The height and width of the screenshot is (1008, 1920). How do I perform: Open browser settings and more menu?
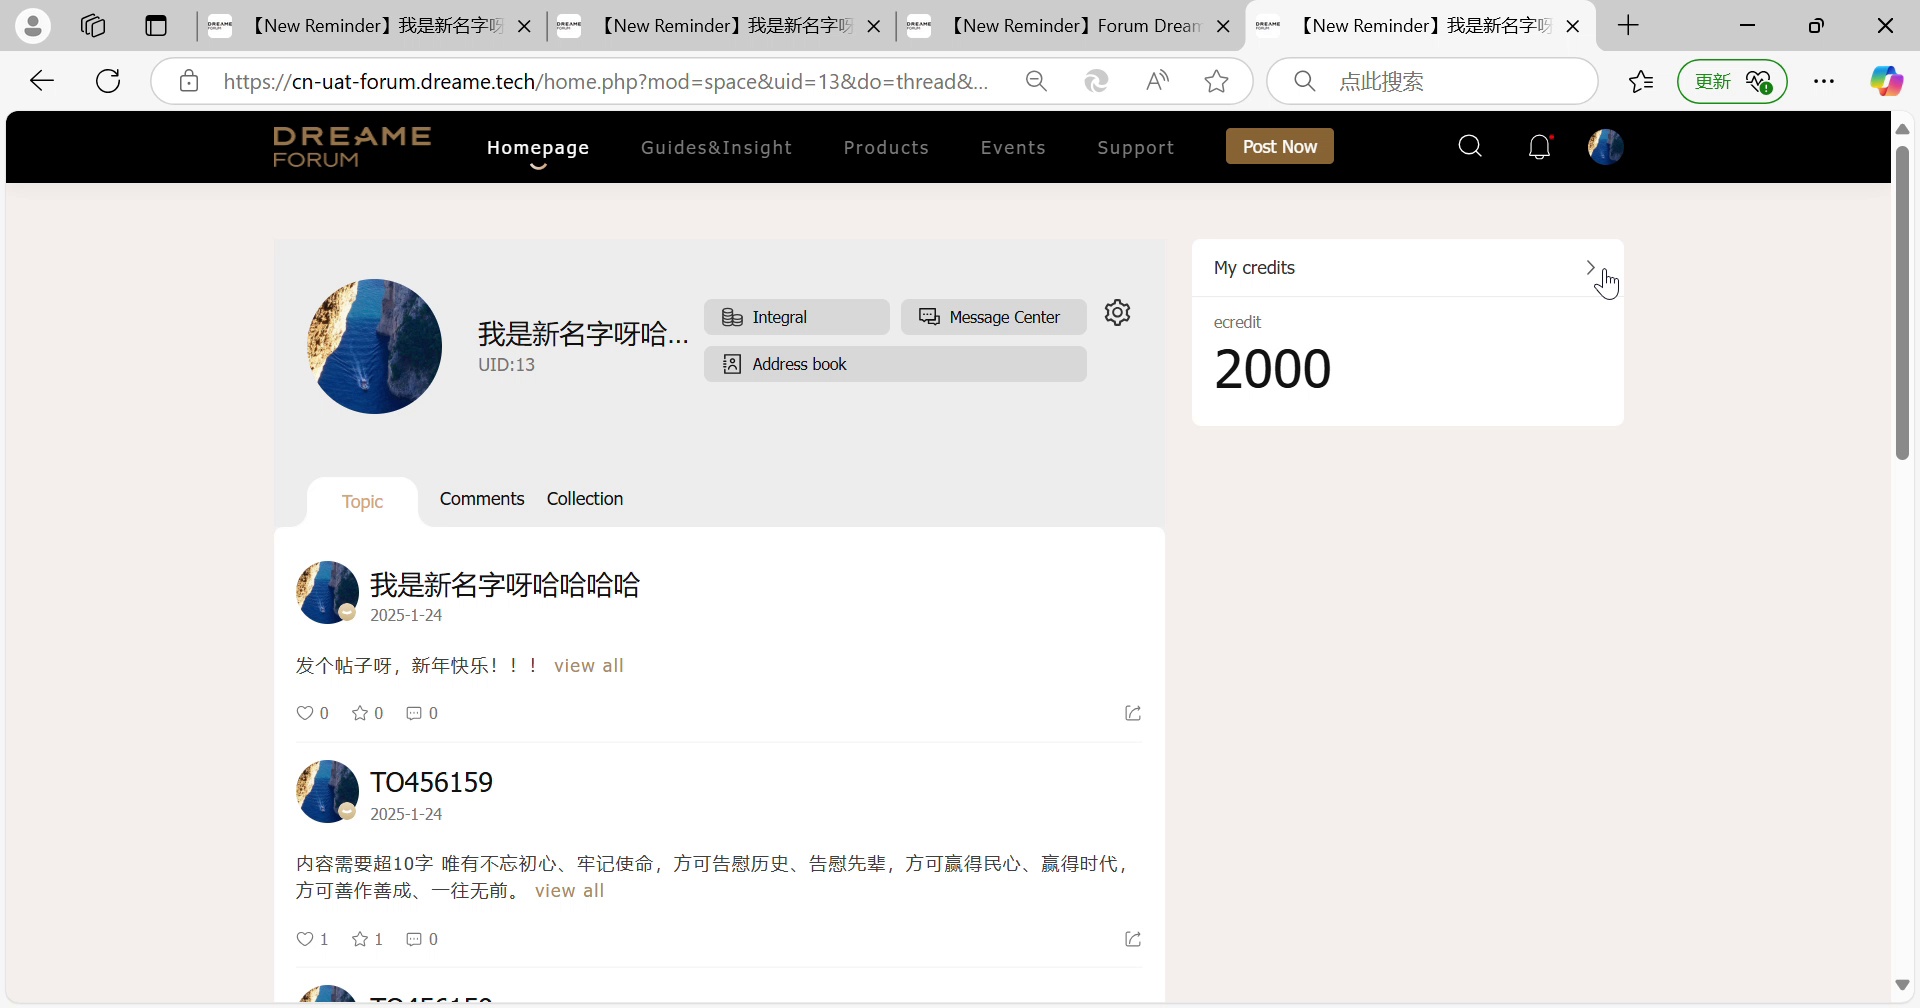(1824, 81)
